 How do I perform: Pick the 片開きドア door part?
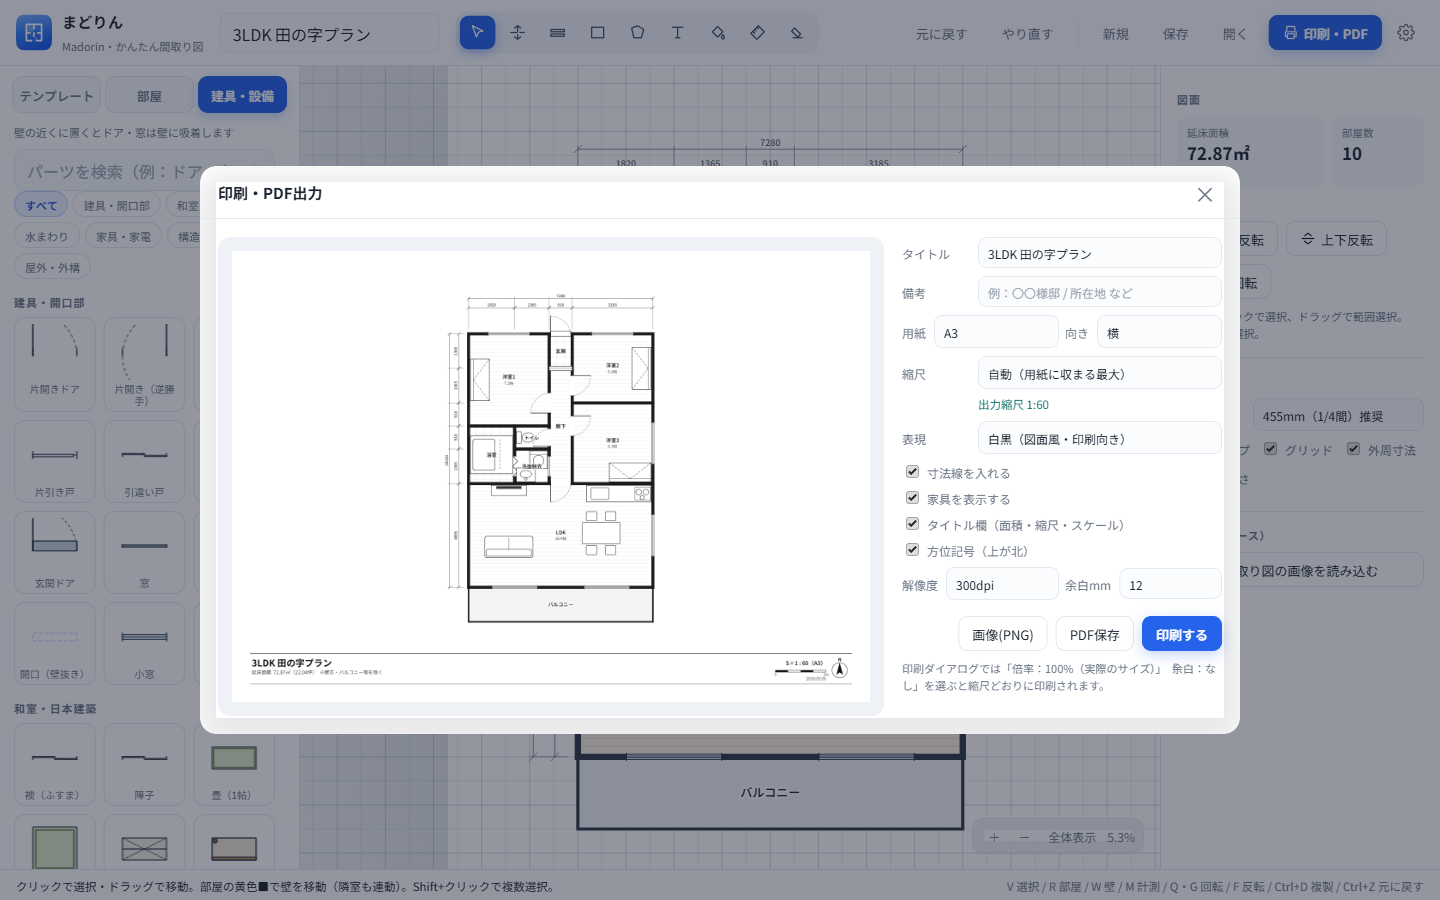coord(55,364)
